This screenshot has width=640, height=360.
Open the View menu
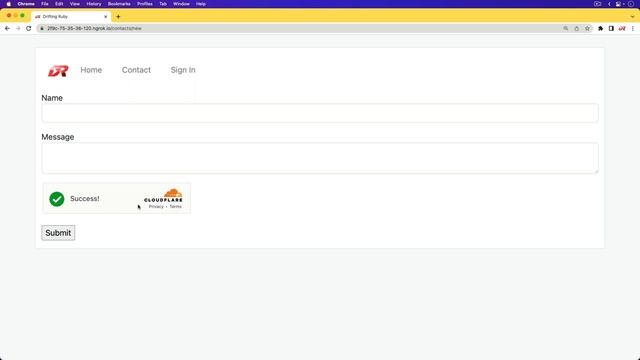(75, 4)
